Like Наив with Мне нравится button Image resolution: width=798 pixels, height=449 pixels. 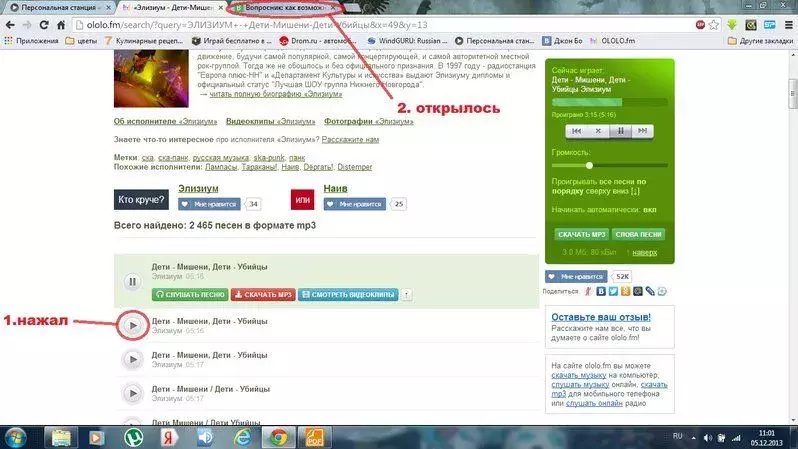[355, 204]
